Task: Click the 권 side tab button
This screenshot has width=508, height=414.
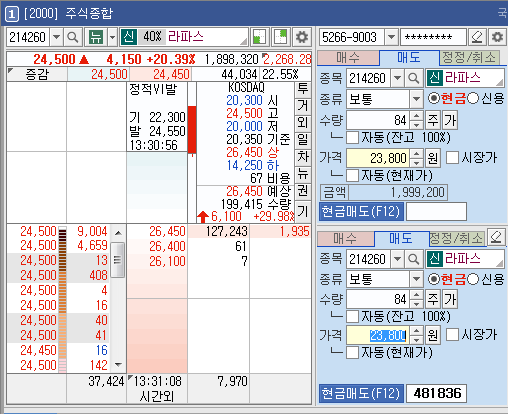Action: (303, 191)
